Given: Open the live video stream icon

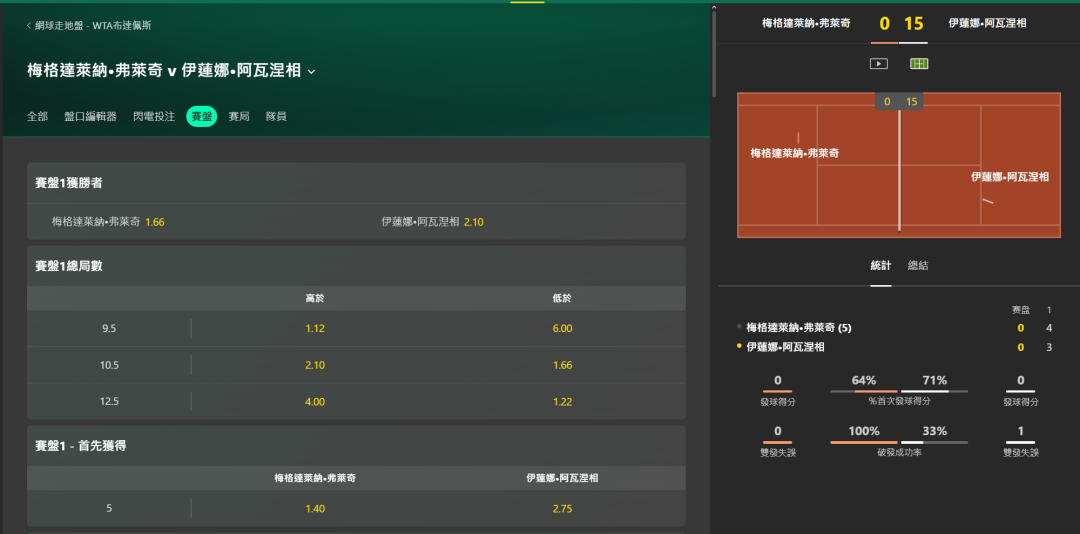Looking at the screenshot, I should point(878,63).
